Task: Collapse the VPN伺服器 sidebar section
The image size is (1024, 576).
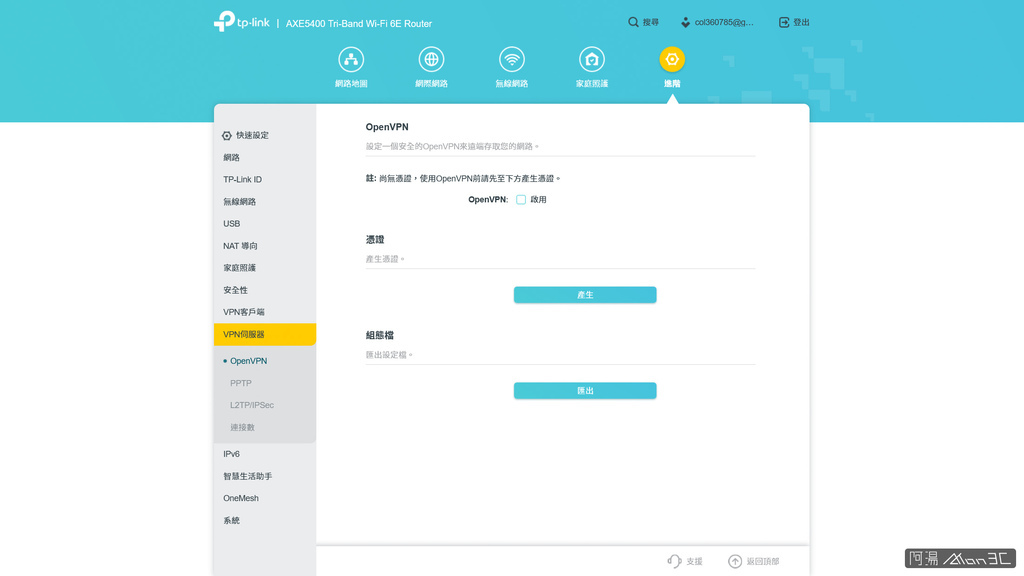Action: tap(264, 334)
